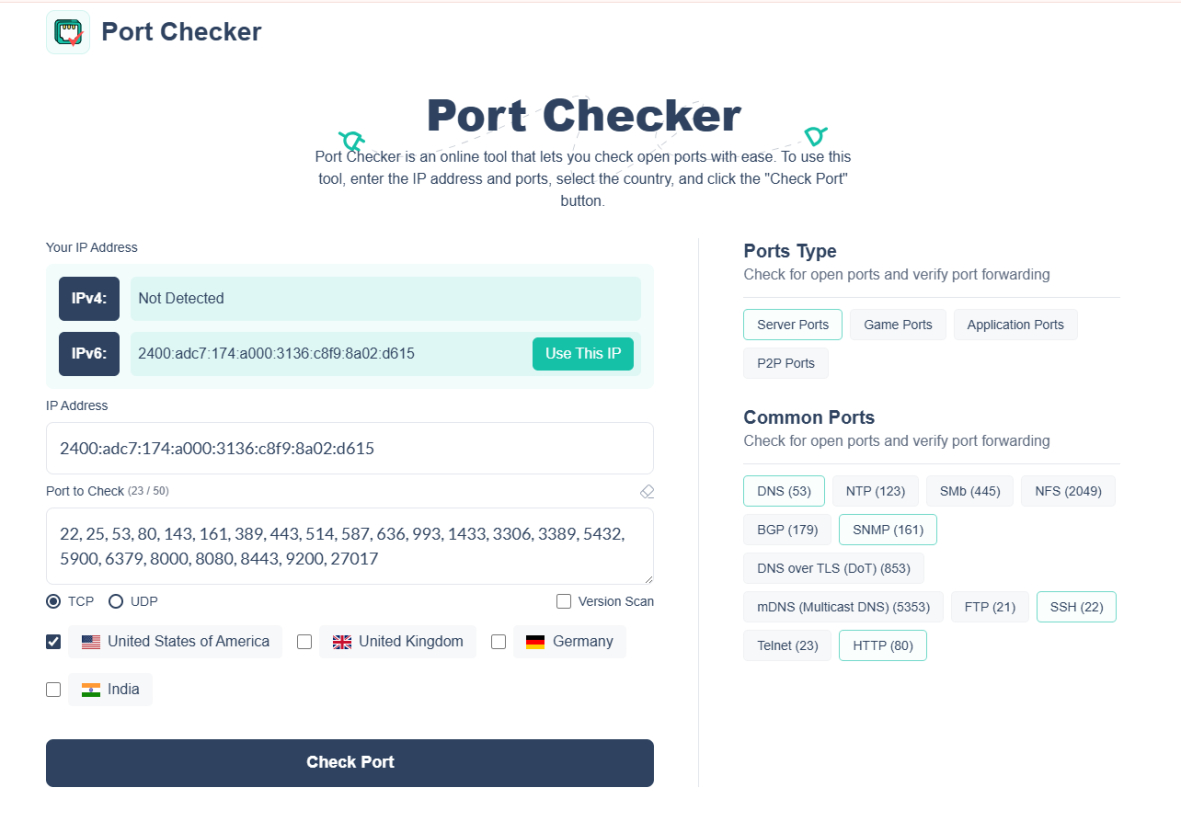Enable the Version Scan checkbox

(563, 602)
